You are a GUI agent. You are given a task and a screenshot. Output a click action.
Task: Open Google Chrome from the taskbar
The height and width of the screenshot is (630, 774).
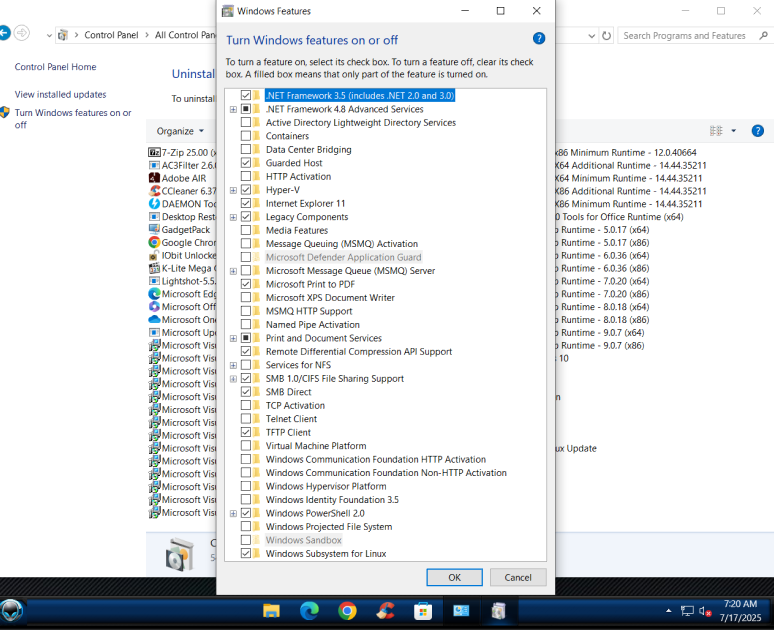347,611
